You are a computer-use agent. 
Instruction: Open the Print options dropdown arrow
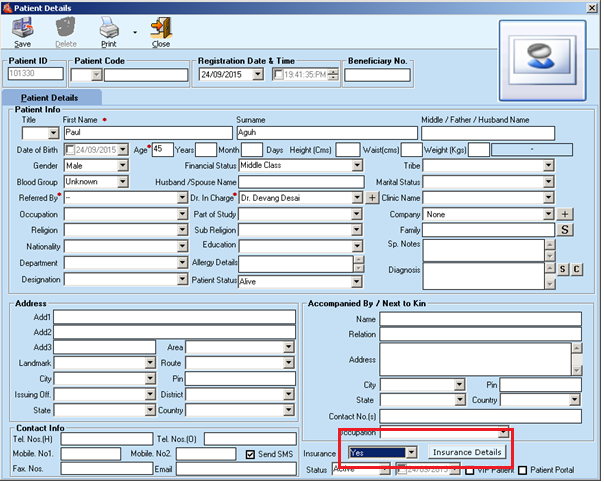tap(135, 34)
